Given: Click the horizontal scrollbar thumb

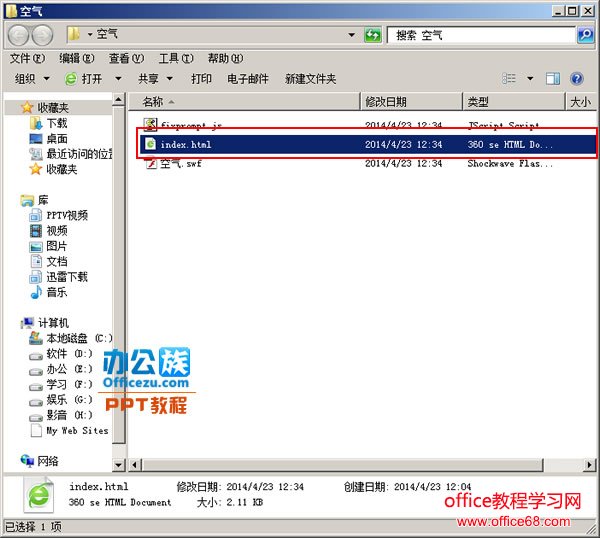Looking at the screenshot, I should point(342,465).
